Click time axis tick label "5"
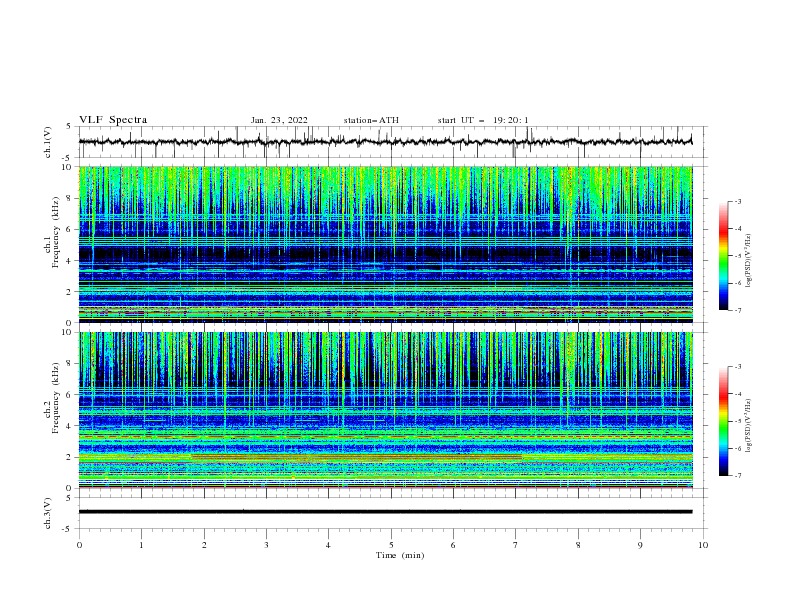 [391, 545]
